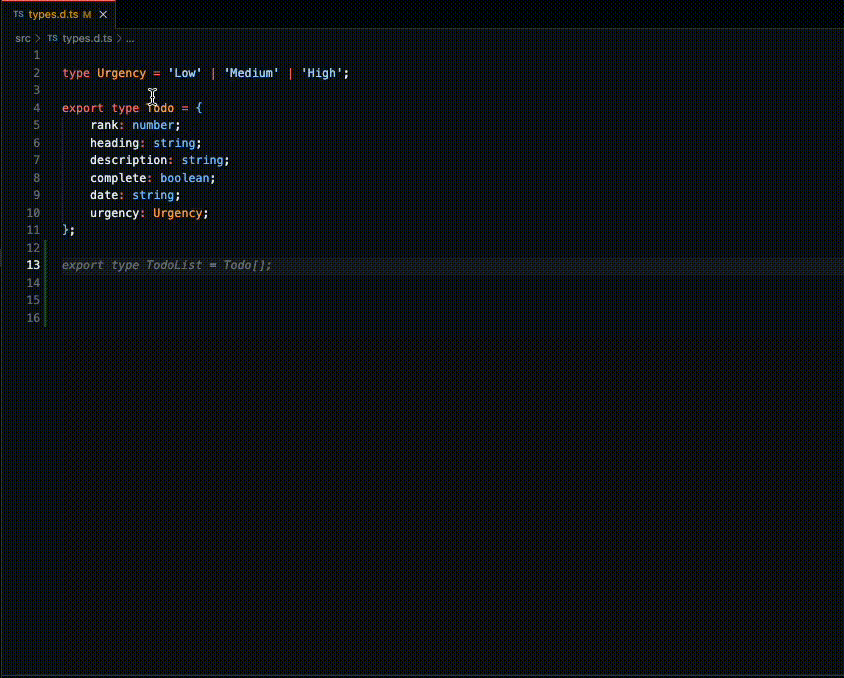
Task: Click the modified 'M' git badge on the tab
Action: 87,15
